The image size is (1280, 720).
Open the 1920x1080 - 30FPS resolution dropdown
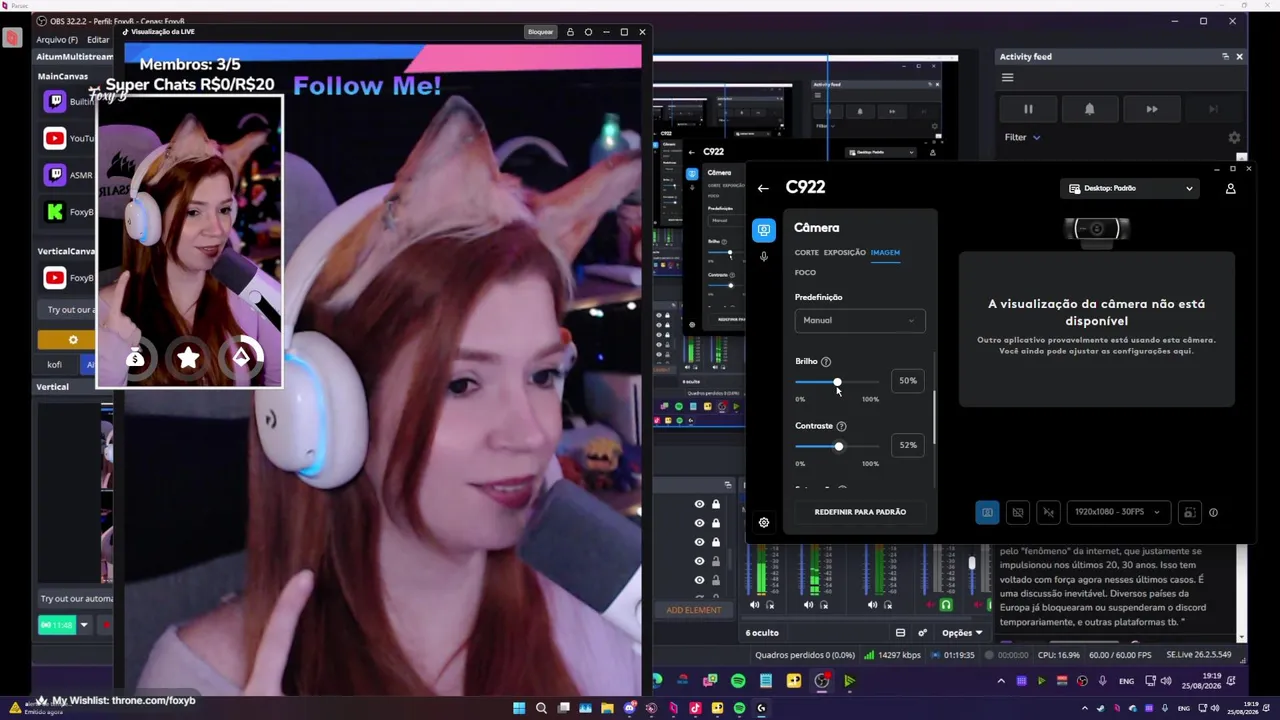click(x=1118, y=512)
